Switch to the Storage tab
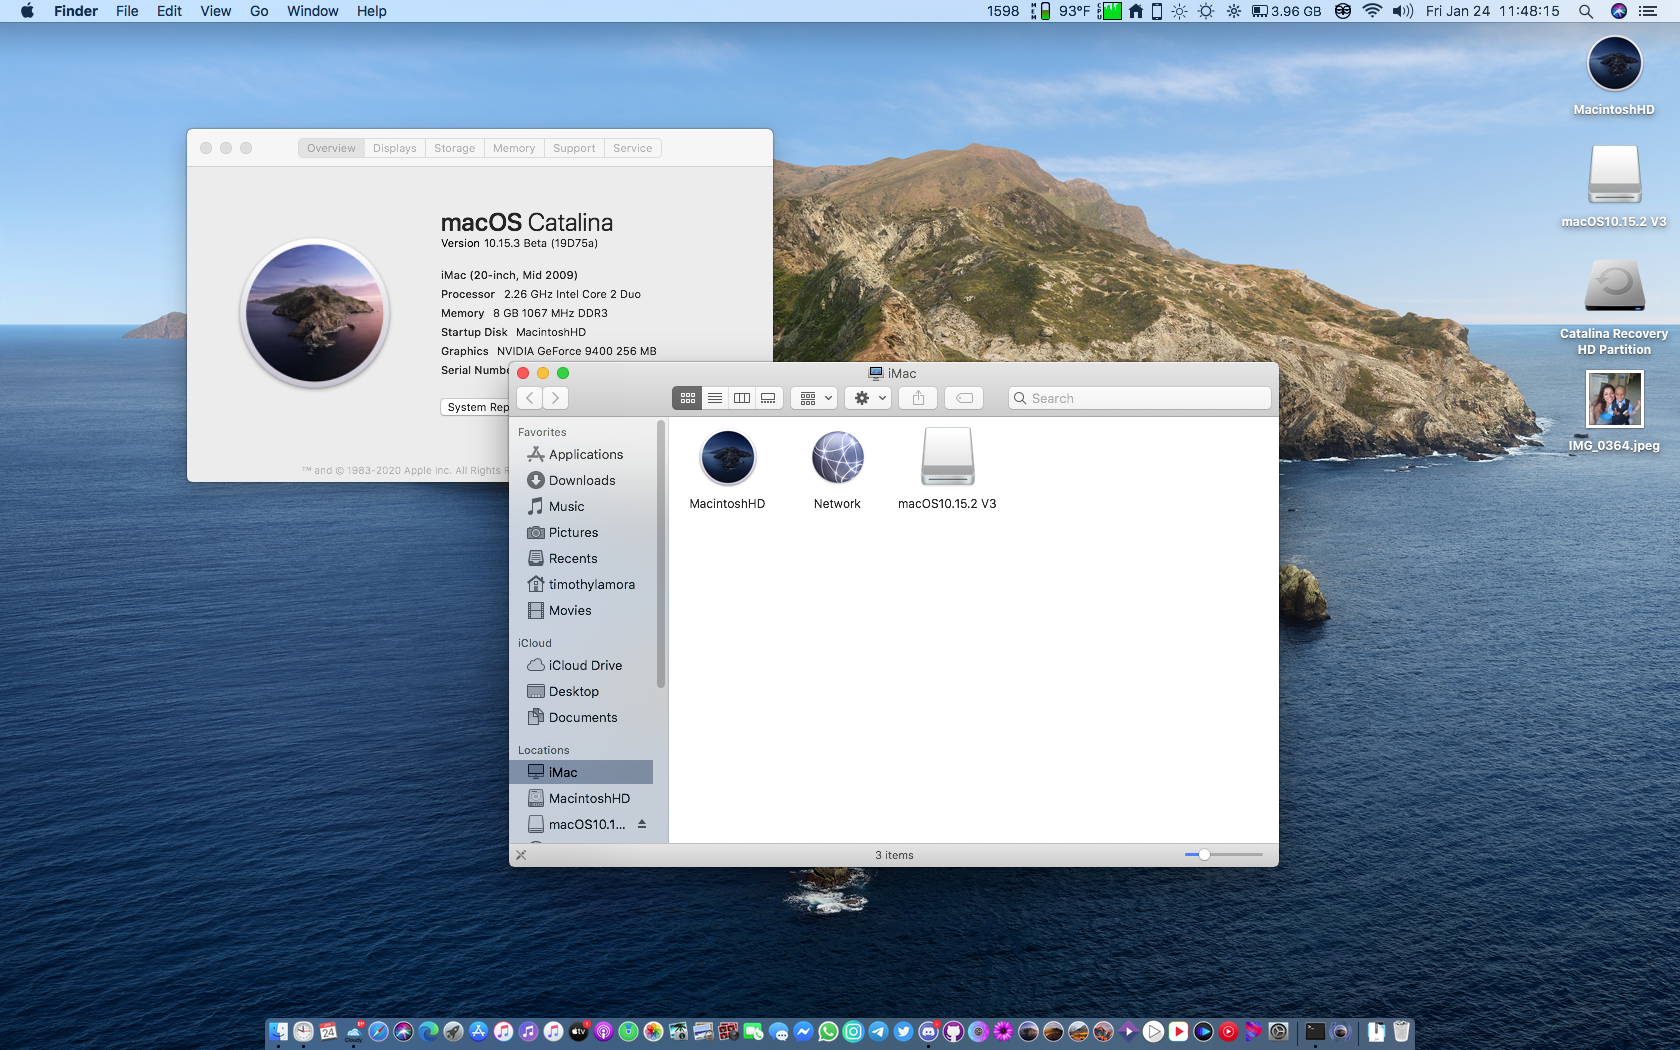1680x1050 pixels. point(454,148)
